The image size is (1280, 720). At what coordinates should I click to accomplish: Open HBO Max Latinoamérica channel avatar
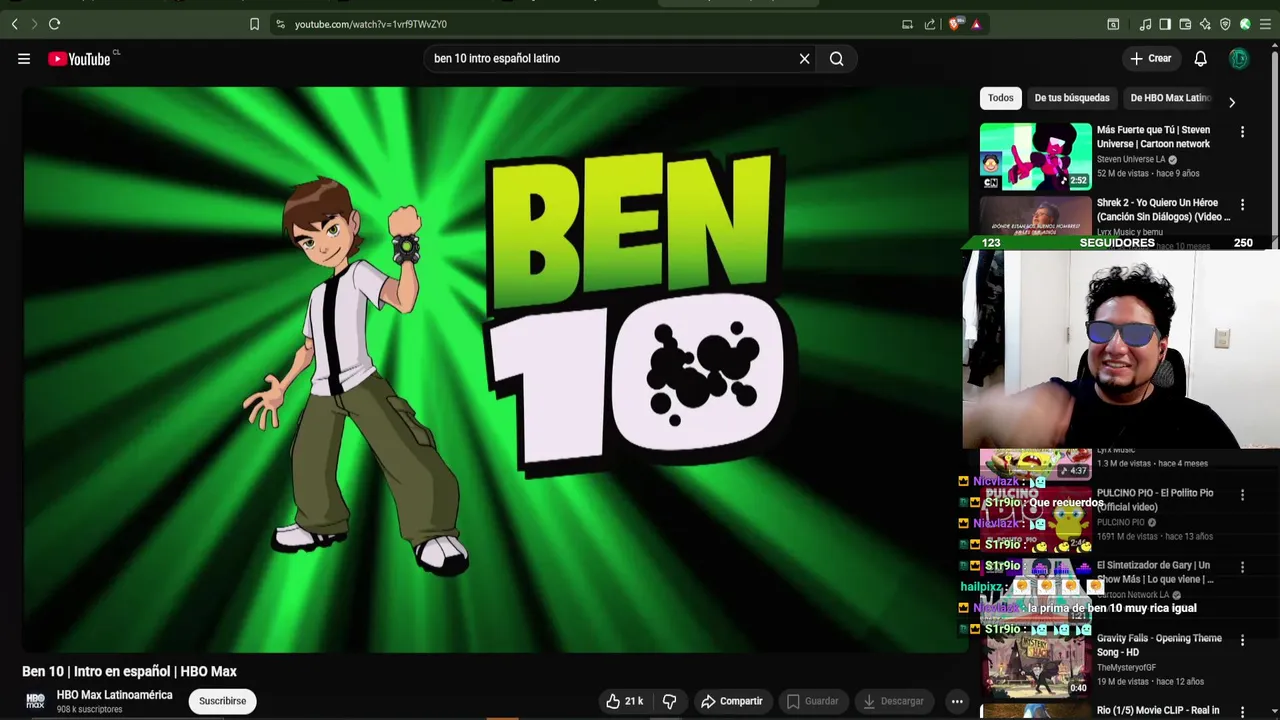[35, 701]
